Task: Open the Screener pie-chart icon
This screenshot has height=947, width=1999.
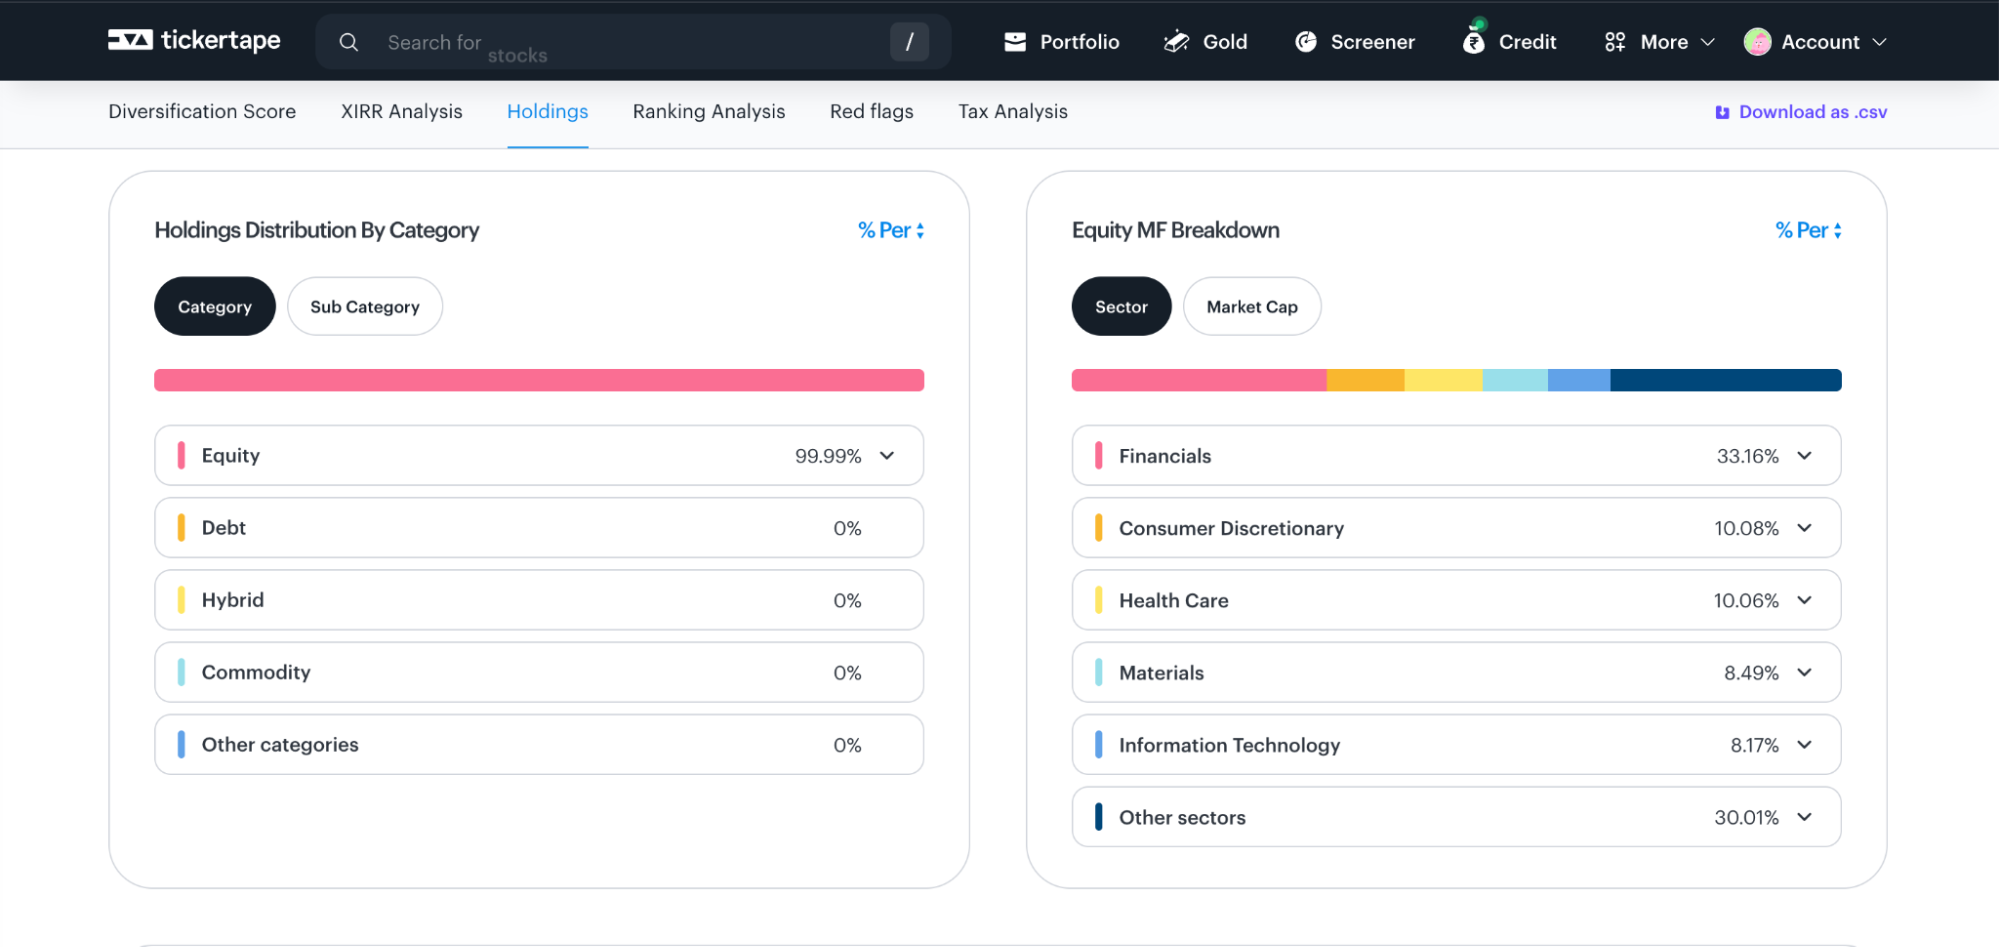Action: [x=1306, y=42]
